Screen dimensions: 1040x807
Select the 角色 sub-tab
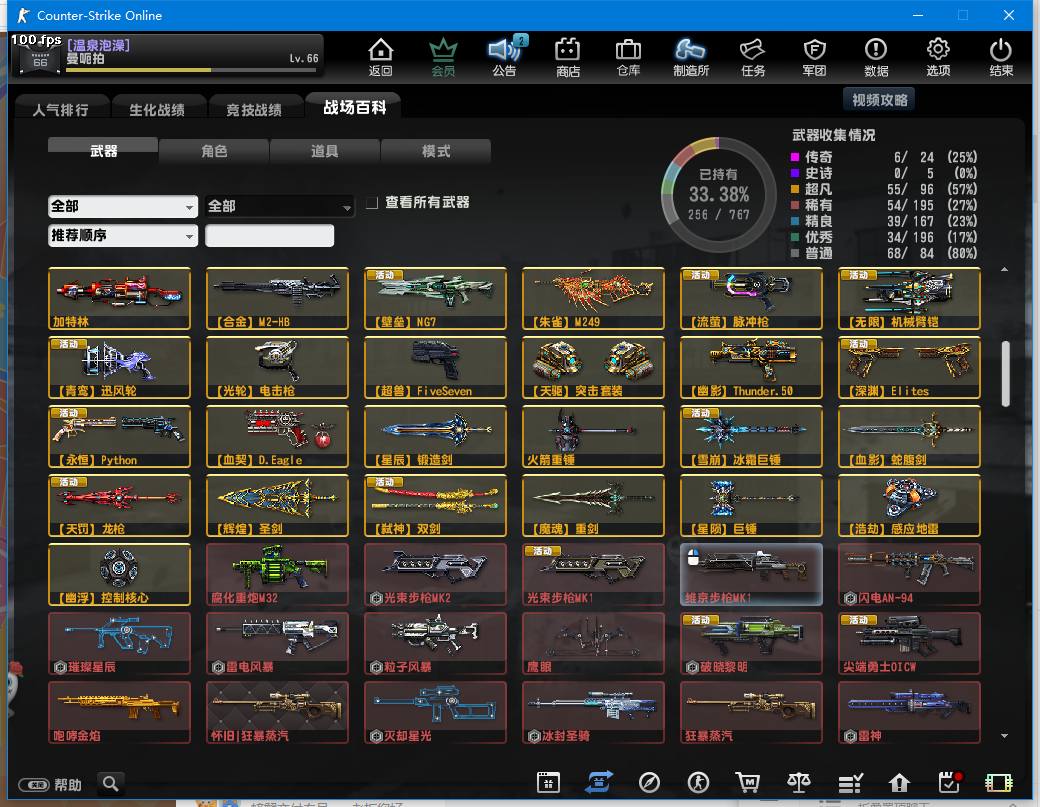[x=214, y=151]
